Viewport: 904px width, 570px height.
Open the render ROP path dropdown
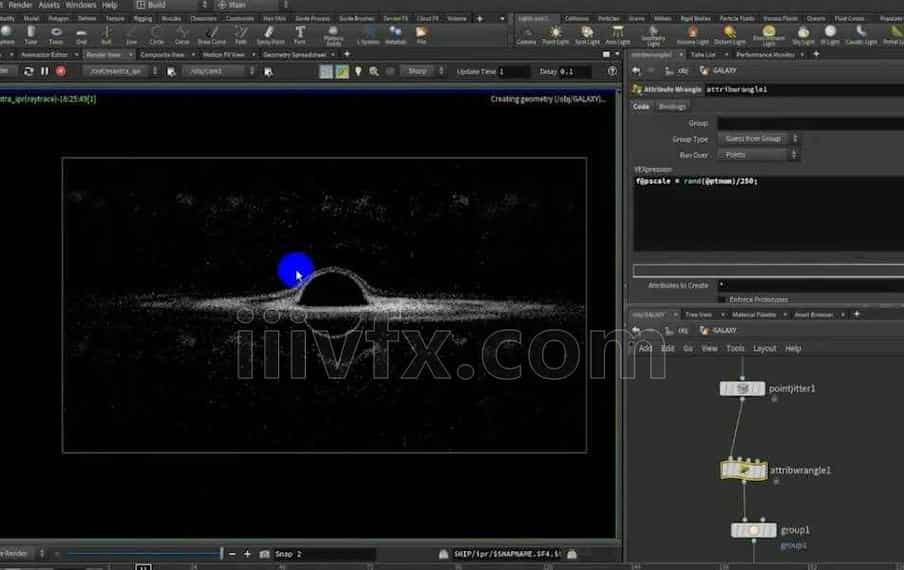[x=120, y=71]
